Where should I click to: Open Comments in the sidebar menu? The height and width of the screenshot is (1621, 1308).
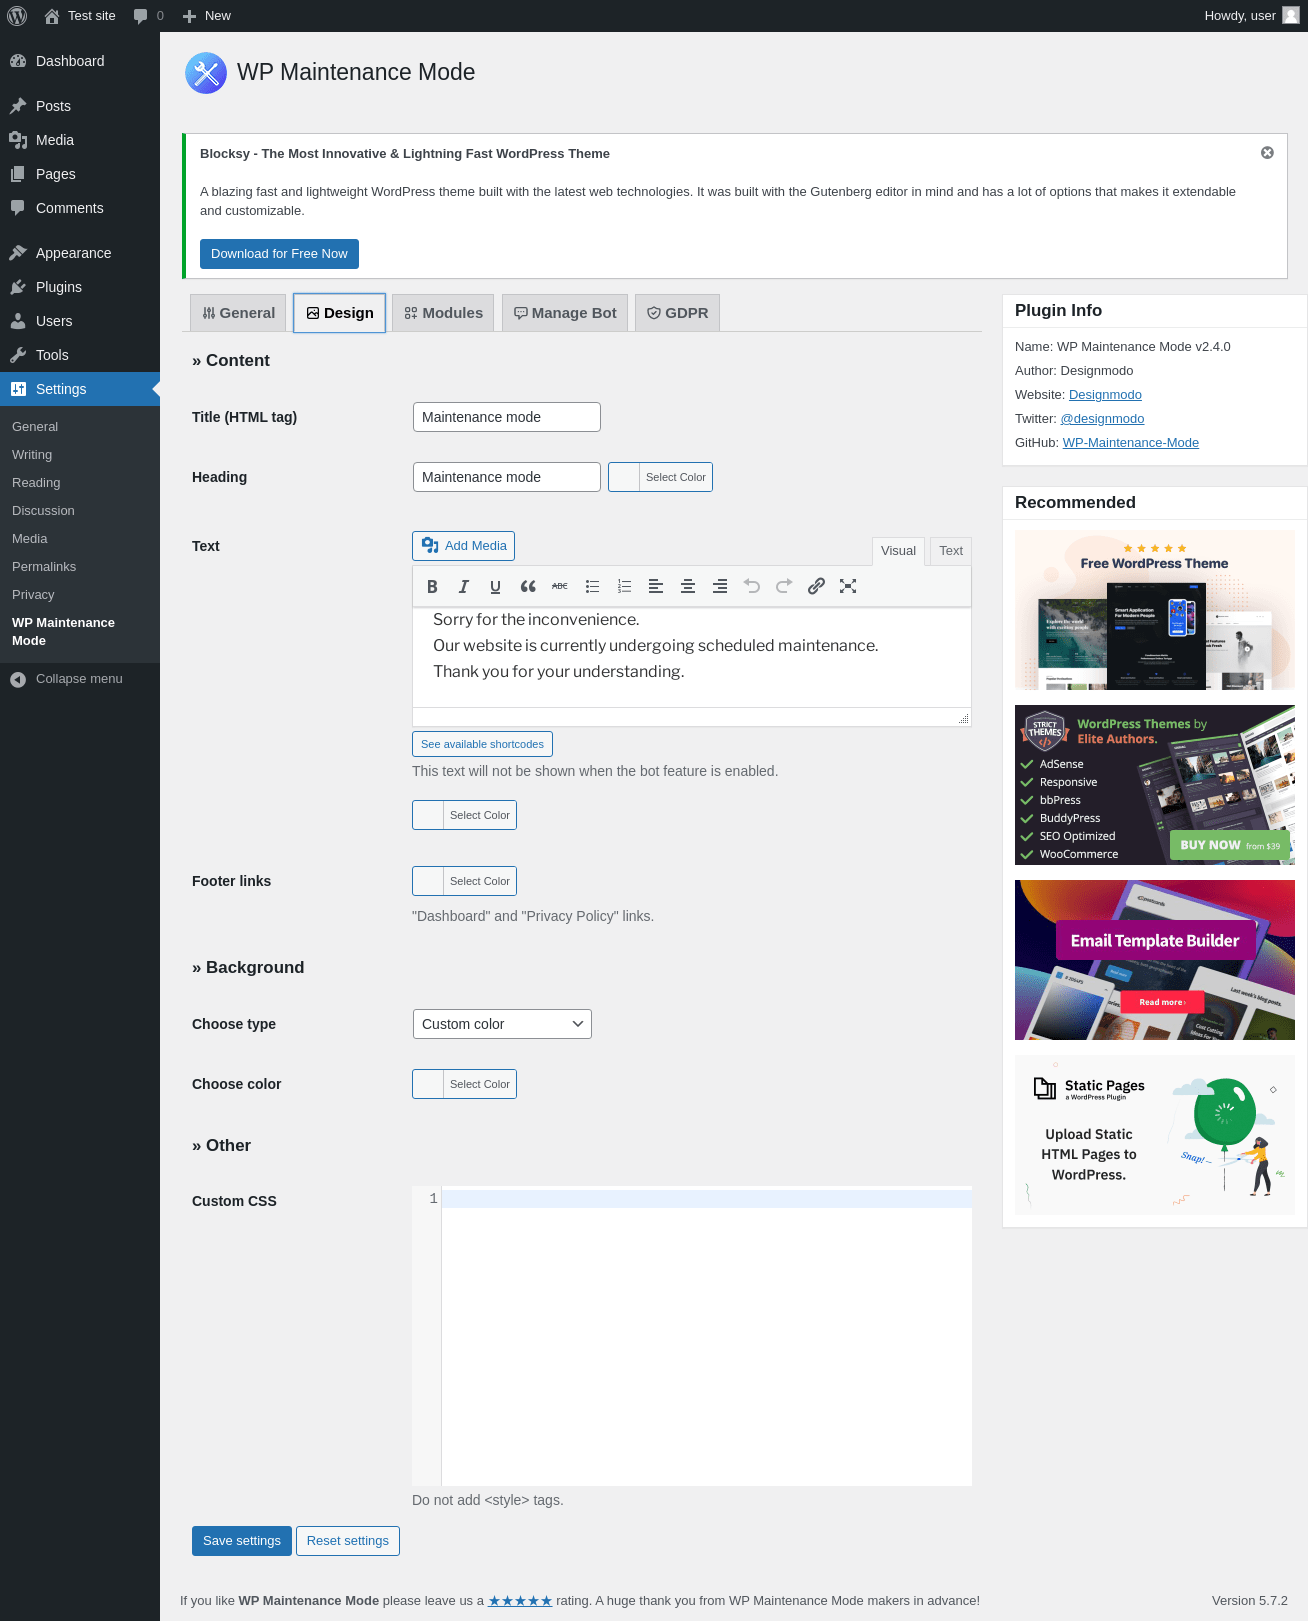[x=80, y=208]
